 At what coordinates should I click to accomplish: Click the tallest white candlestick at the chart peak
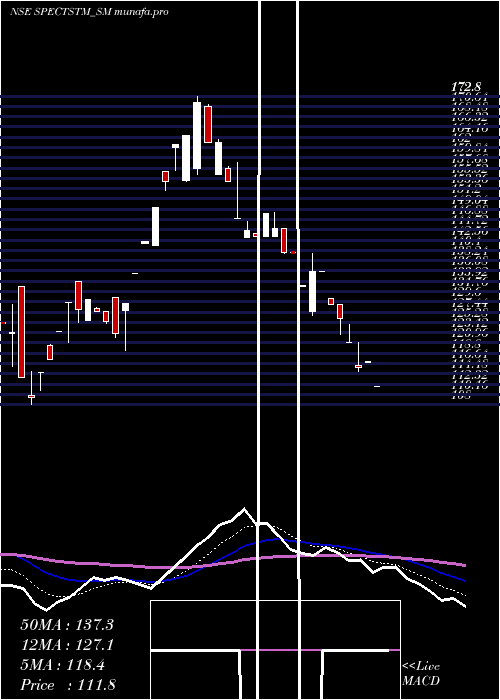(197, 135)
